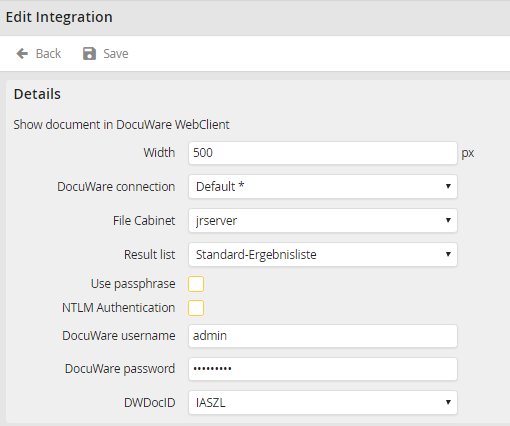Click the Save button label

click(116, 53)
